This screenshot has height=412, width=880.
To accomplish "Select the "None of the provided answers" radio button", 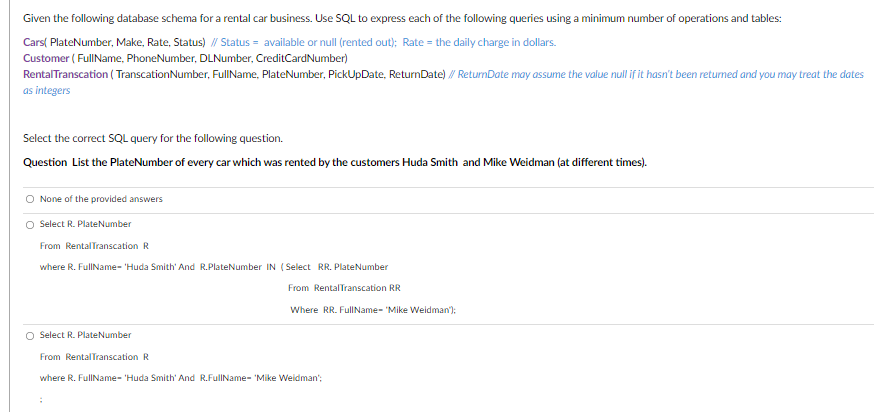I will [x=31, y=199].
